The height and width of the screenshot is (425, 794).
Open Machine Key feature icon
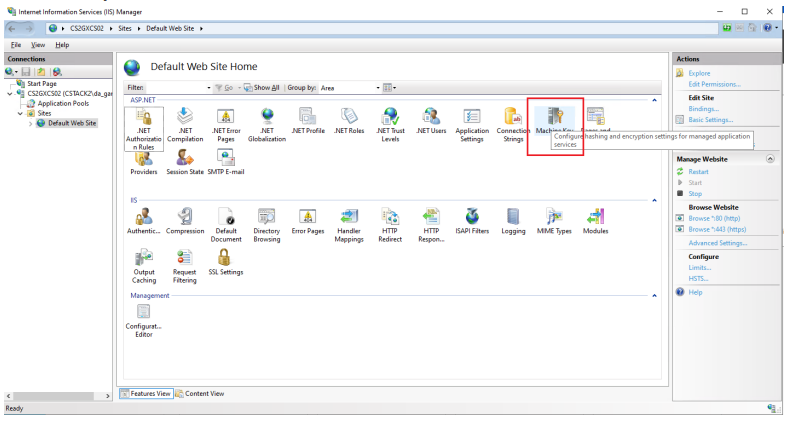(555, 118)
